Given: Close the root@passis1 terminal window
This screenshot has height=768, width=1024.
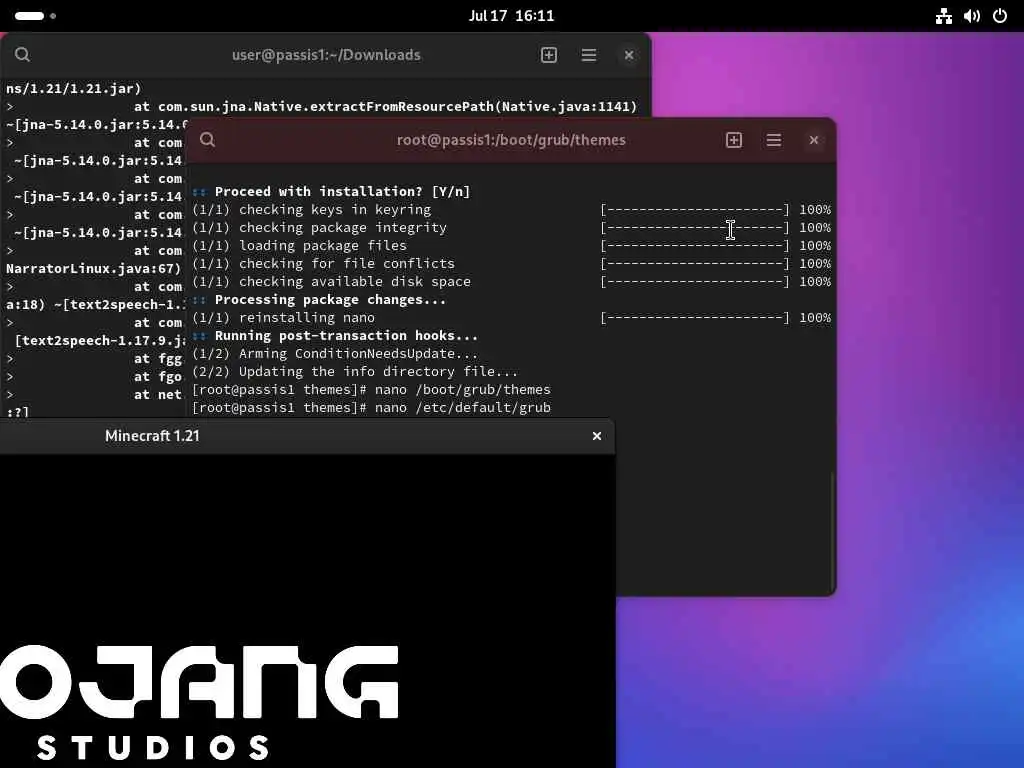Looking at the screenshot, I should [x=814, y=140].
